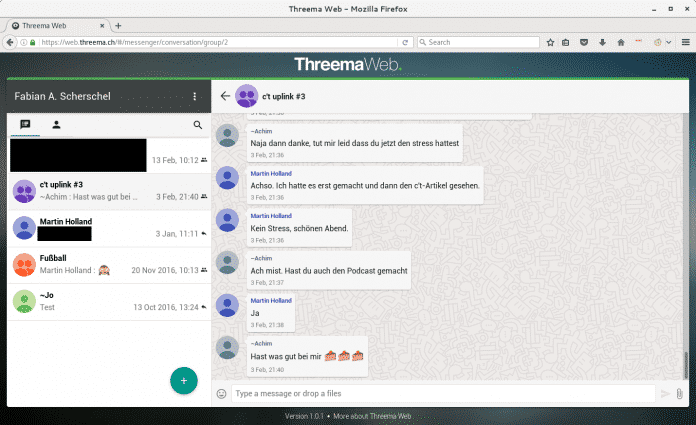The height and width of the screenshot is (425, 696).
Task: Go back using the arrow beside c't uplink #3
Action: click(225, 96)
